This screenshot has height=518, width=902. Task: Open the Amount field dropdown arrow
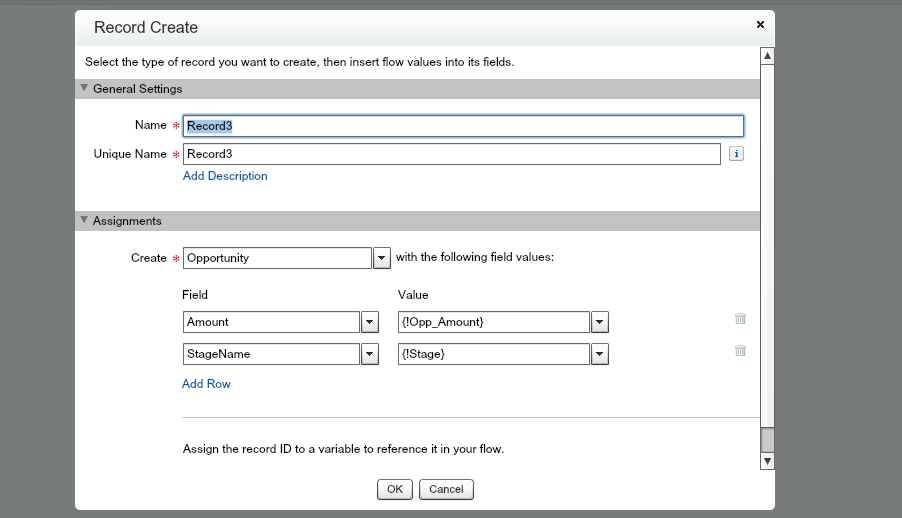[x=369, y=322]
